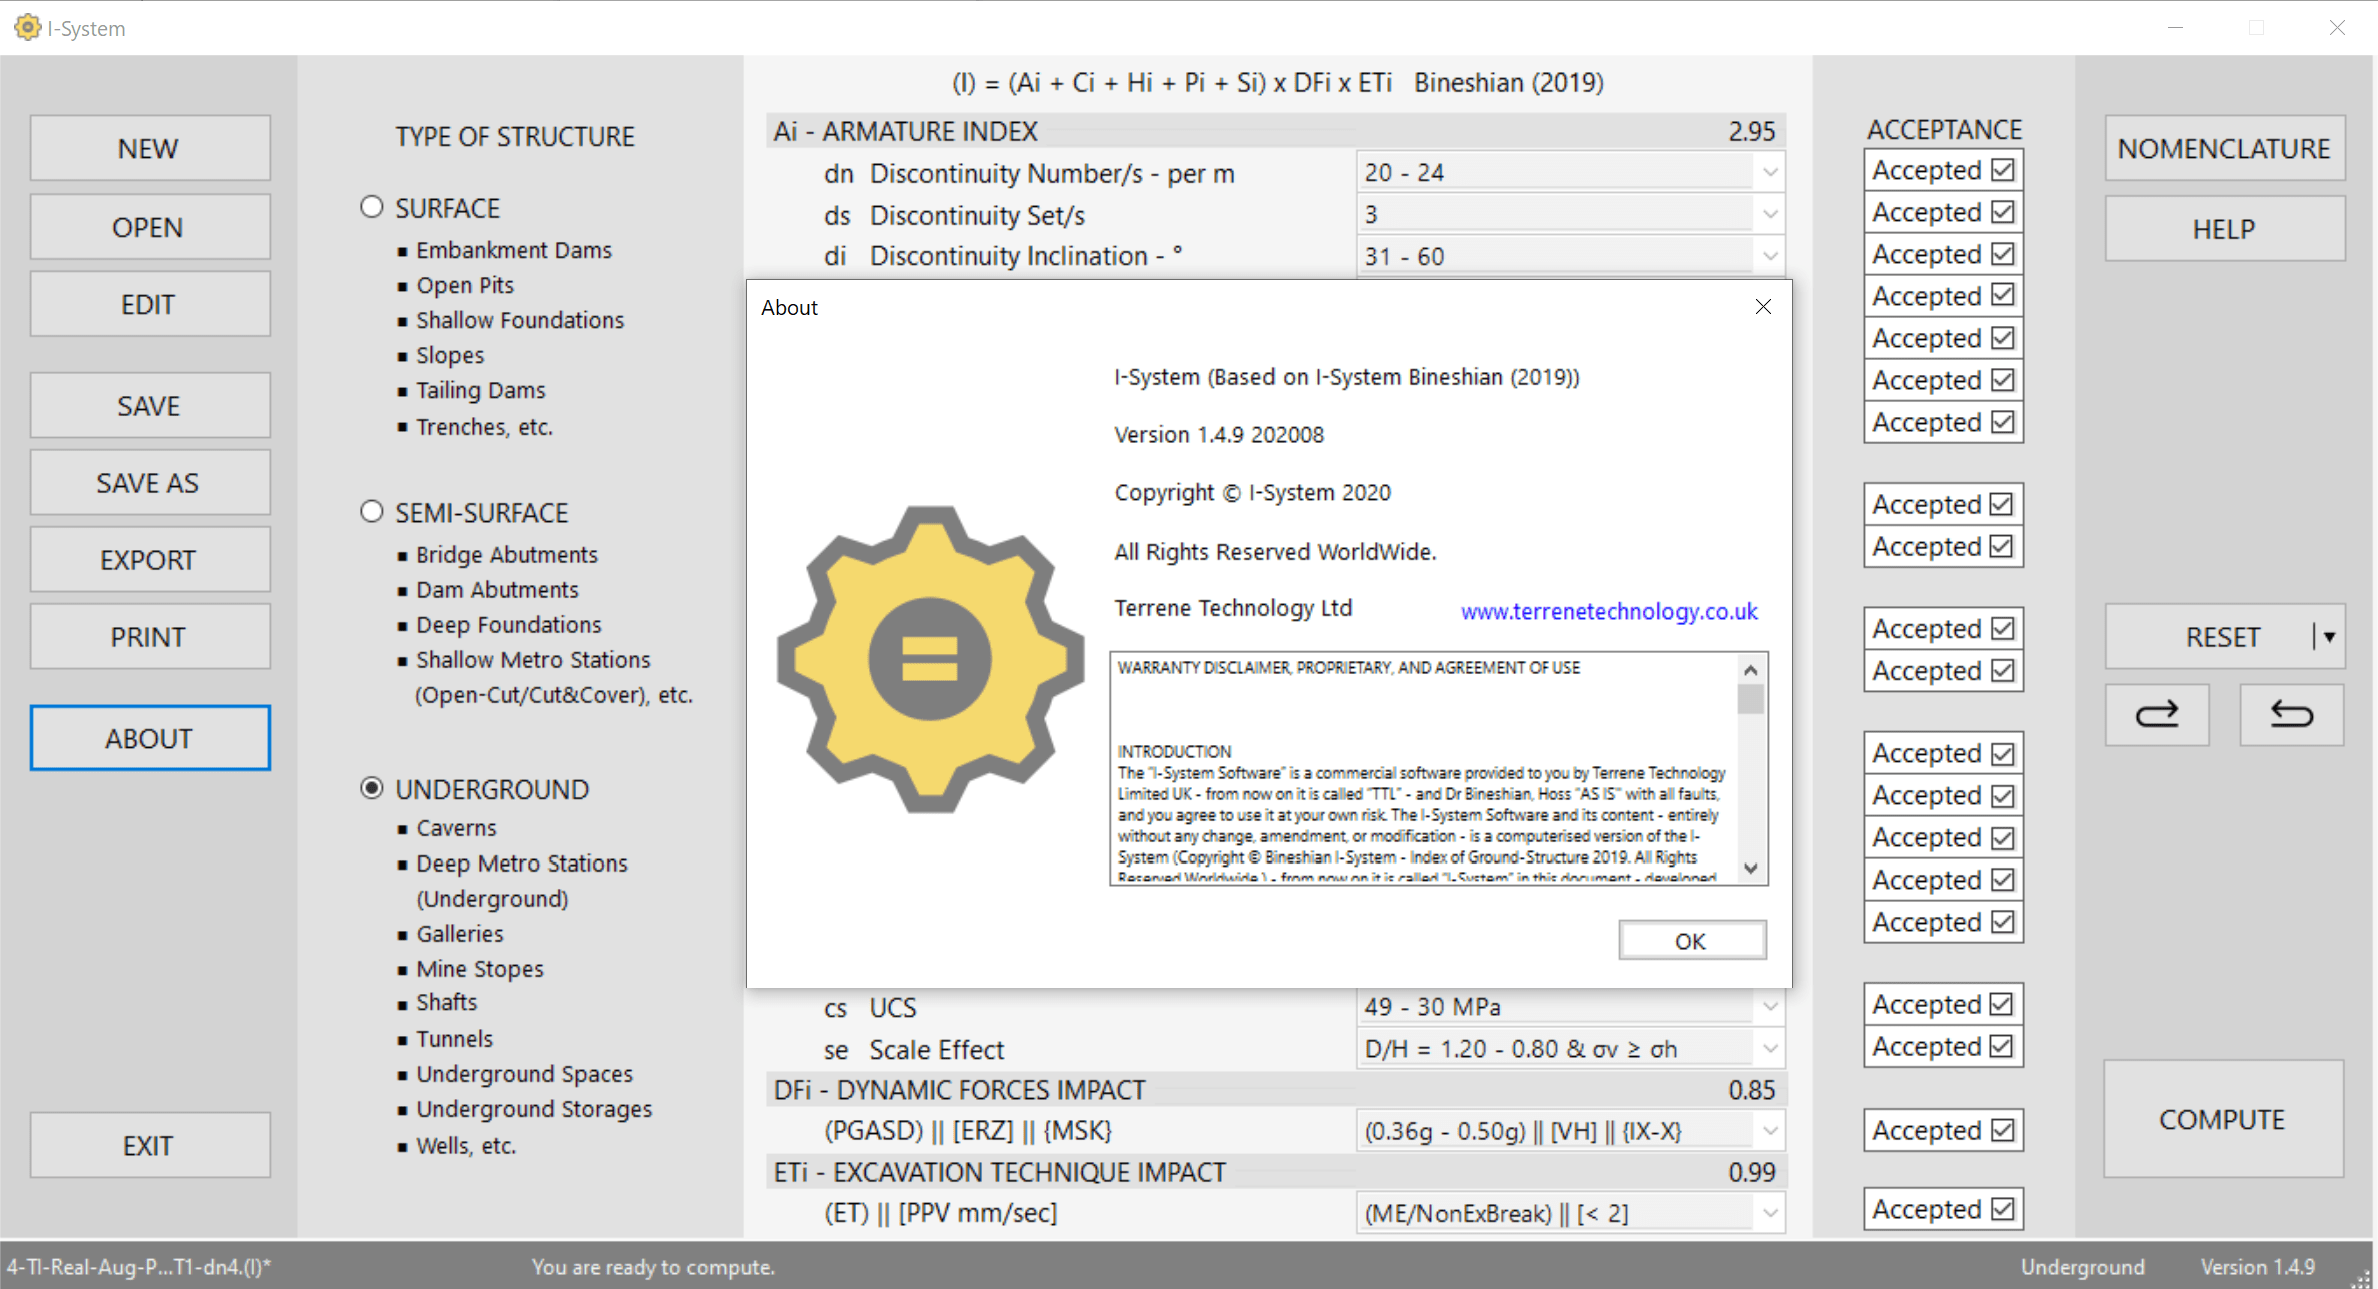The height and width of the screenshot is (1289, 2378).
Task: Select the UNDERGROUND radio button
Action: click(x=372, y=788)
